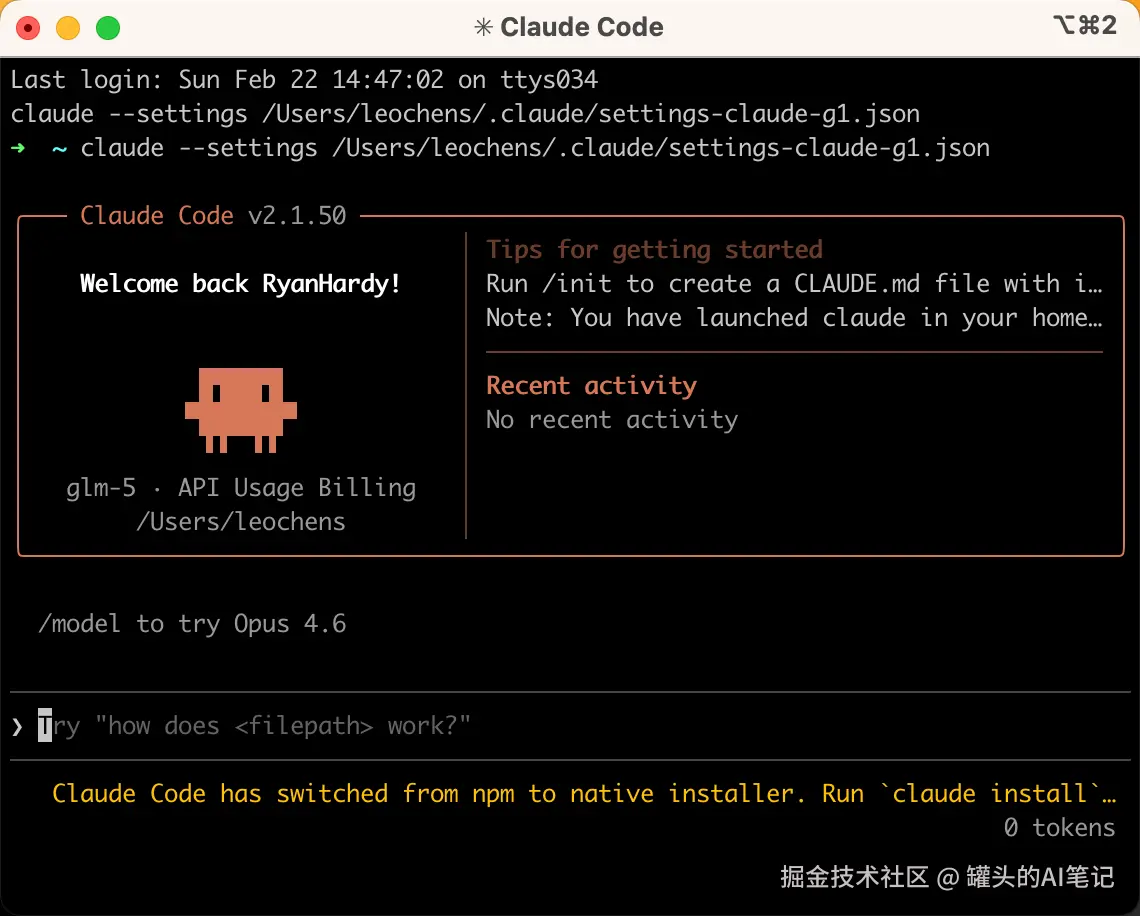Click the "No recent activity" text

[x=612, y=419]
